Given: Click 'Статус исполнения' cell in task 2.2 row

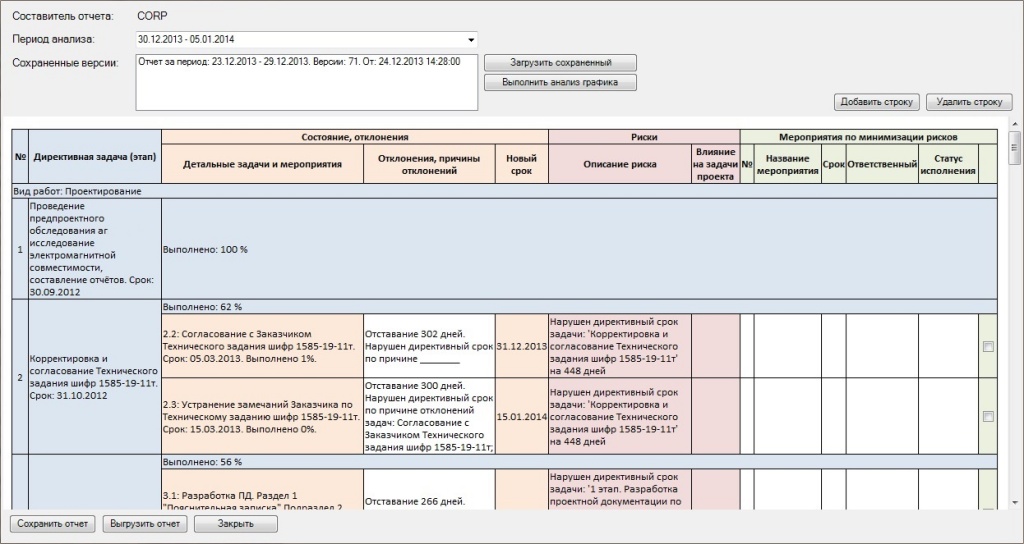Looking at the screenshot, I should click(x=948, y=346).
